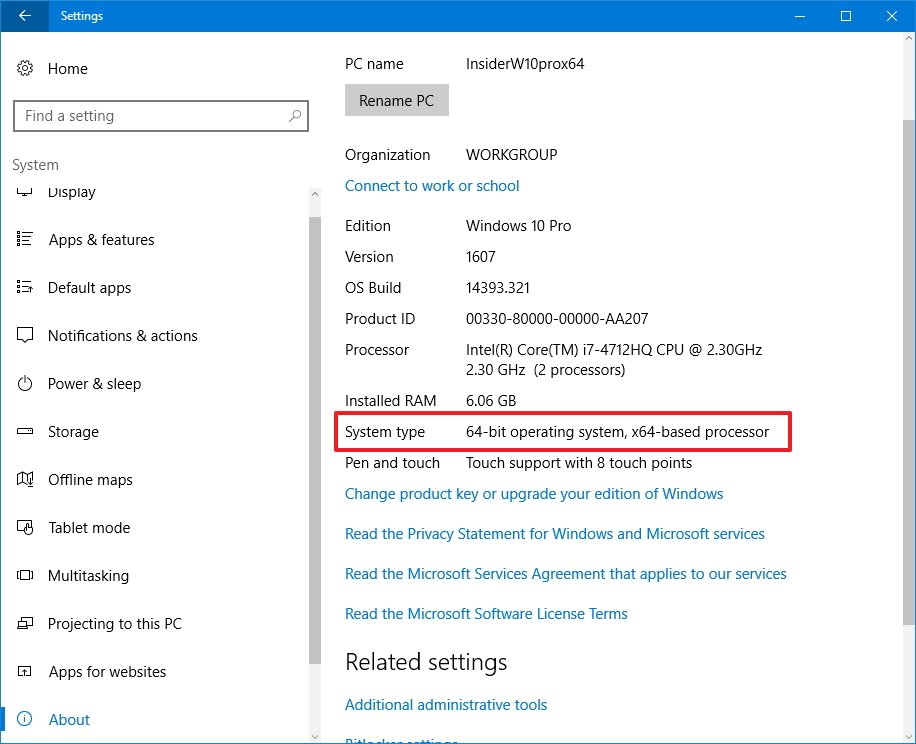The width and height of the screenshot is (916, 744).
Task: Click the Default apps icon
Action: (25, 288)
